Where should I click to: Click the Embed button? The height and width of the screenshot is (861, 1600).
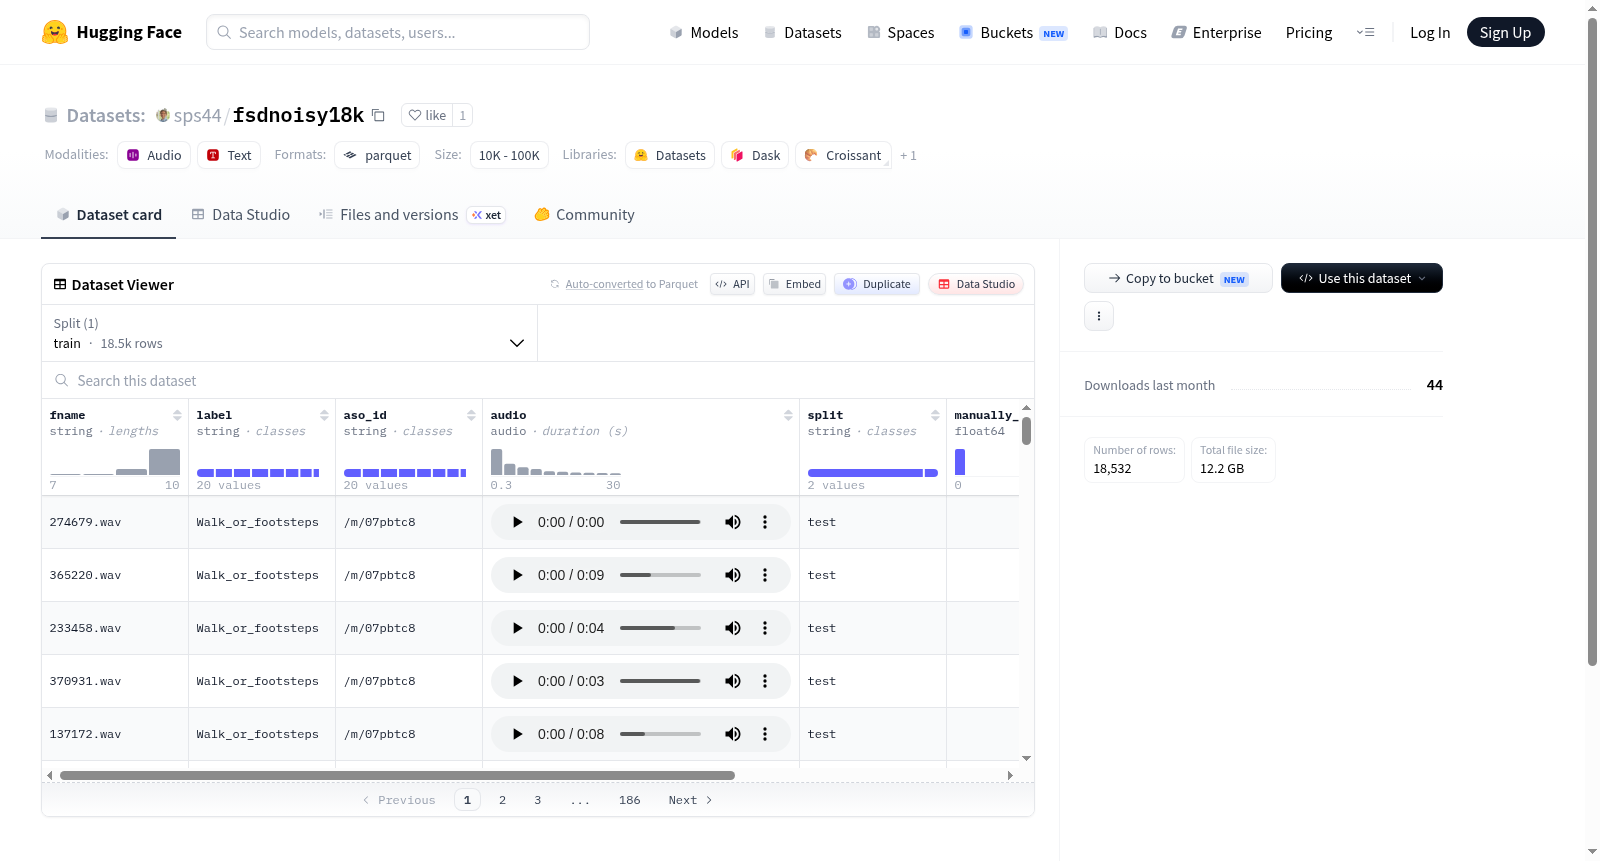794,284
